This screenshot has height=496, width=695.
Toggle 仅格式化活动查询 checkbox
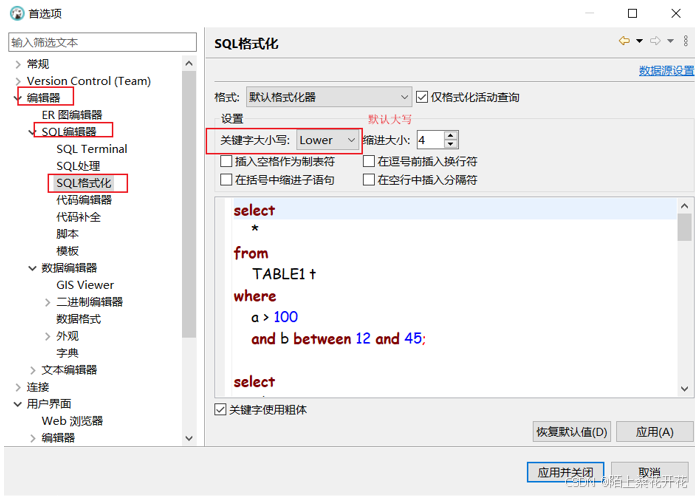422,97
